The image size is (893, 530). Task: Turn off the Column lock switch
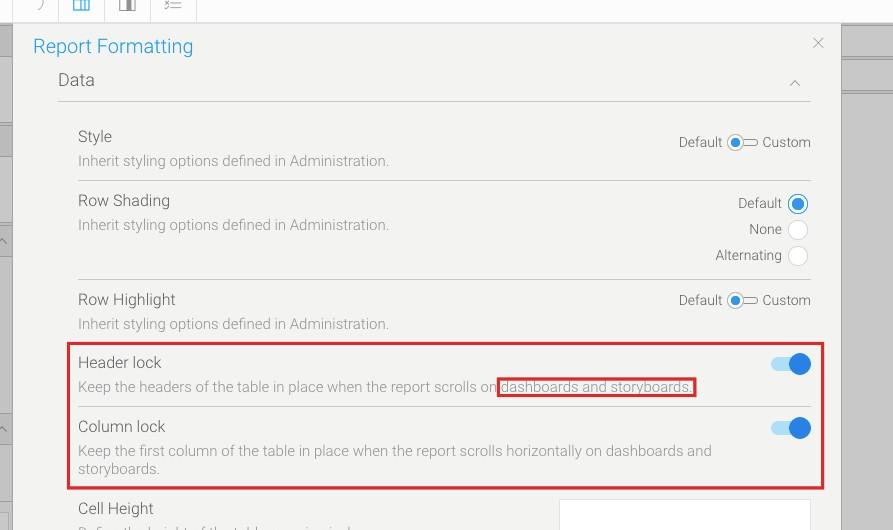pyautogui.click(x=790, y=428)
